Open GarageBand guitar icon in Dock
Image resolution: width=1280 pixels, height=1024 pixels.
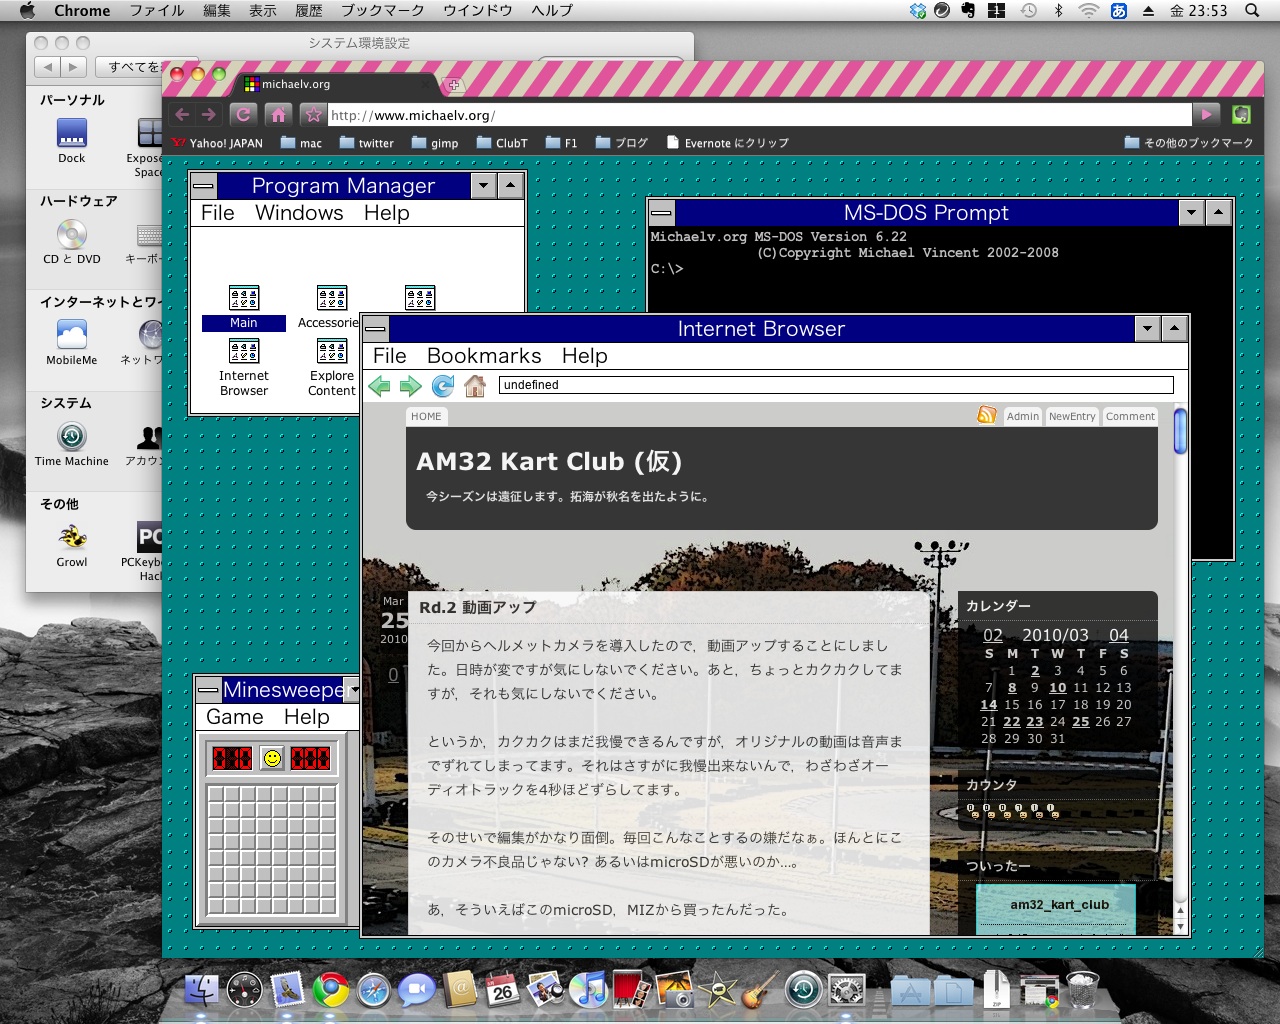pyautogui.click(x=760, y=990)
